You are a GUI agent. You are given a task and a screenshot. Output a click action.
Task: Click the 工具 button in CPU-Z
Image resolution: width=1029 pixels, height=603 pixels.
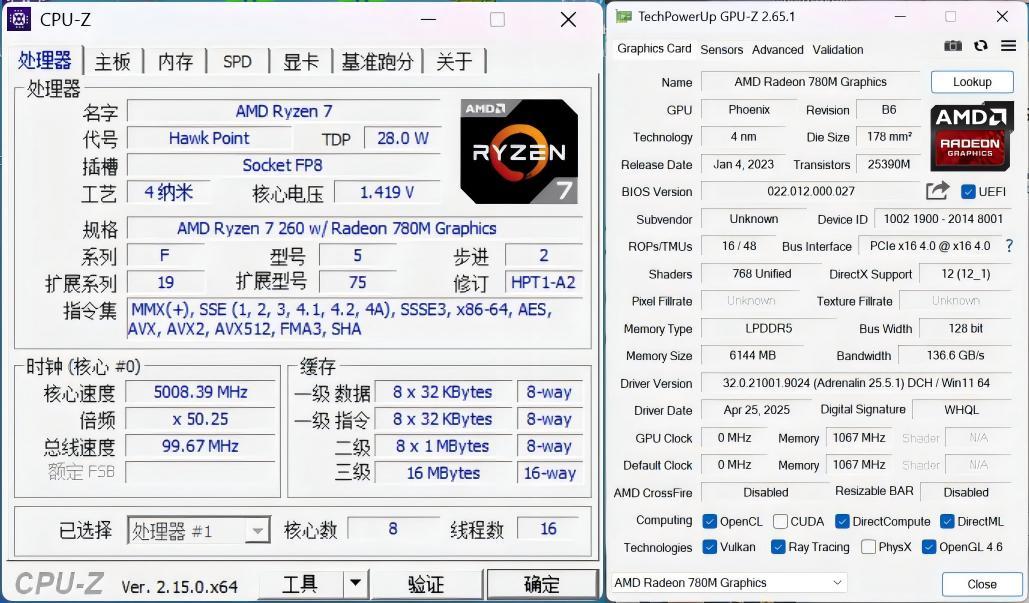coord(301,583)
